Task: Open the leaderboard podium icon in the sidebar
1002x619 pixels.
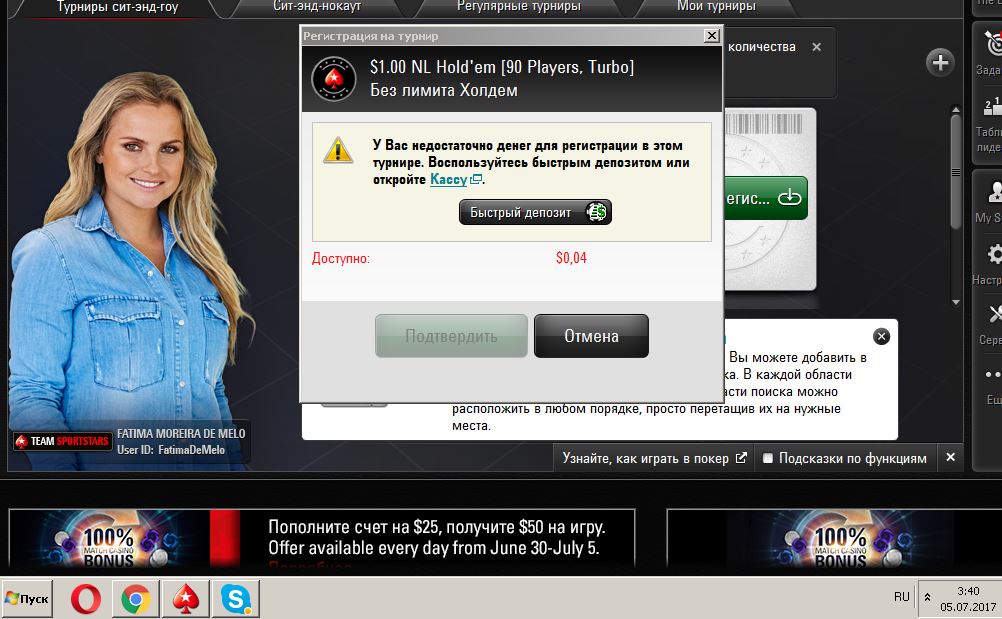Action: [x=991, y=107]
